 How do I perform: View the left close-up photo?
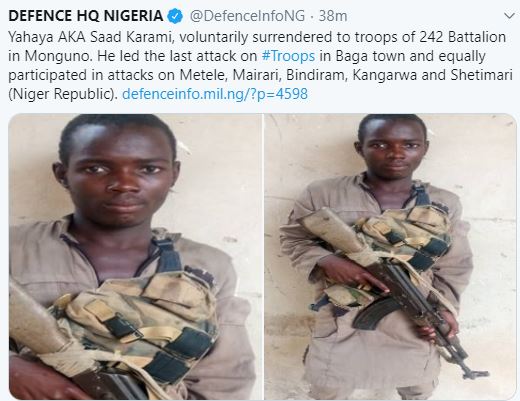[135, 257]
